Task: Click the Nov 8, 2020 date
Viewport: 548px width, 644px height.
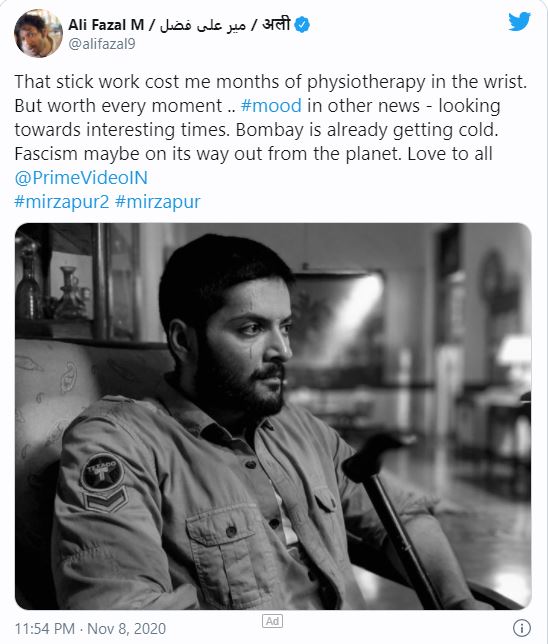Action: (x=127, y=628)
